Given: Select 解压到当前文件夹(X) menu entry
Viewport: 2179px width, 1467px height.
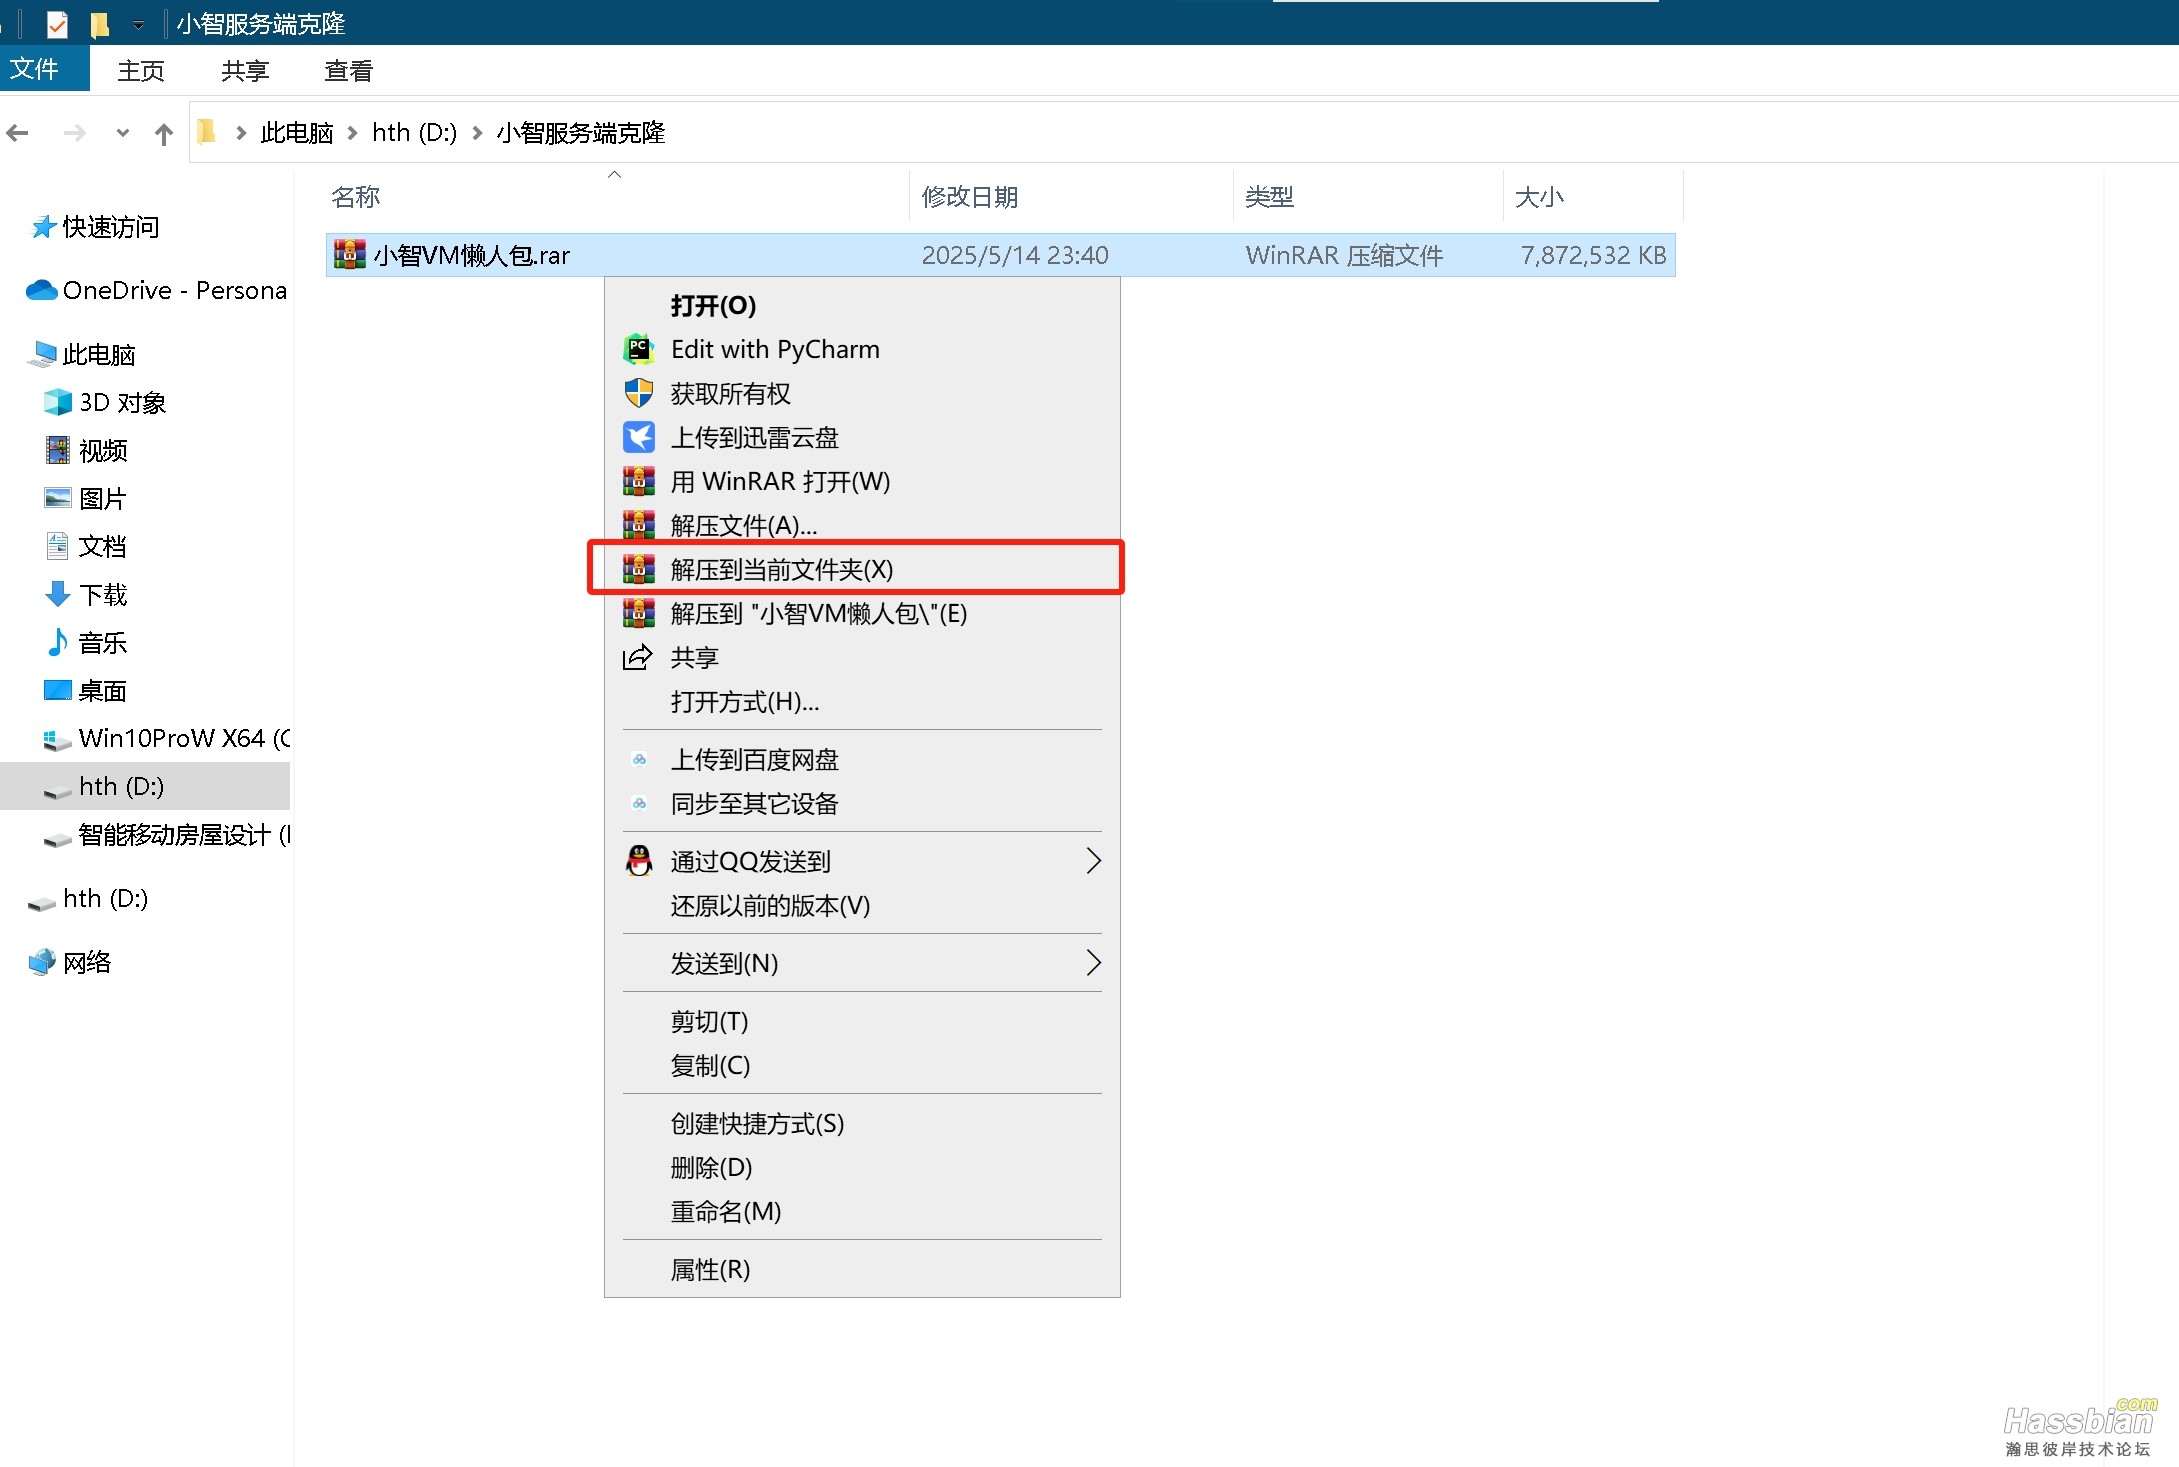Looking at the screenshot, I should click(862, 569).
